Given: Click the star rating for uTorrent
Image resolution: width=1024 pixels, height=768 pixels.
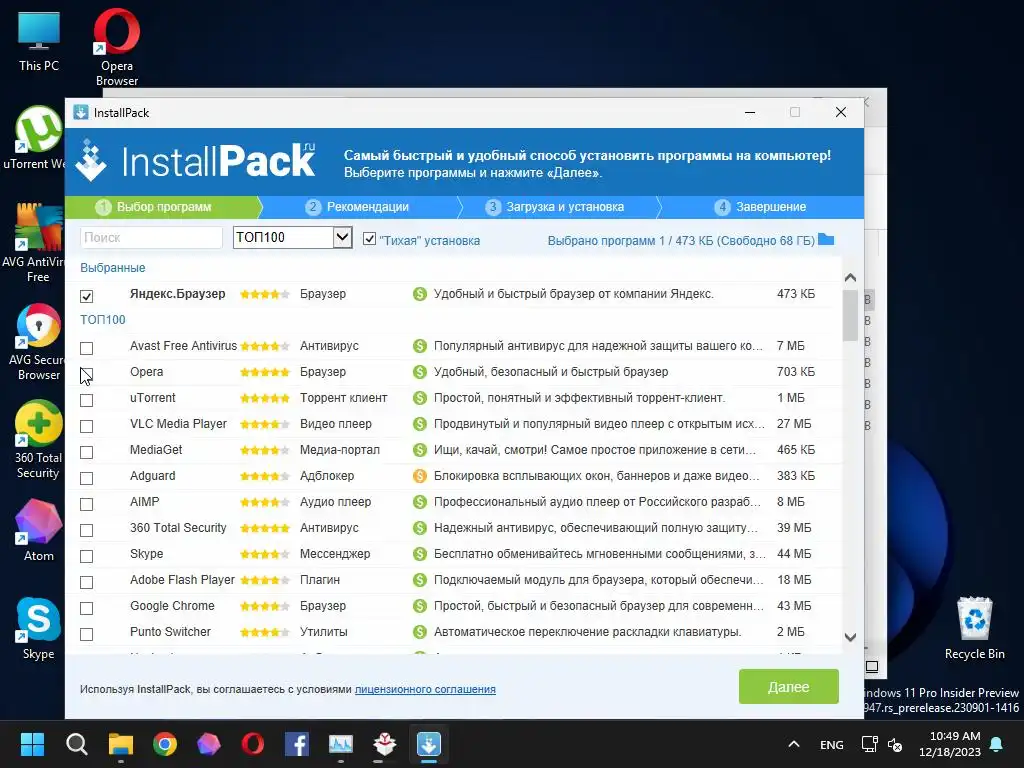Looking at the screenshot, I should [x=264, y=398].
